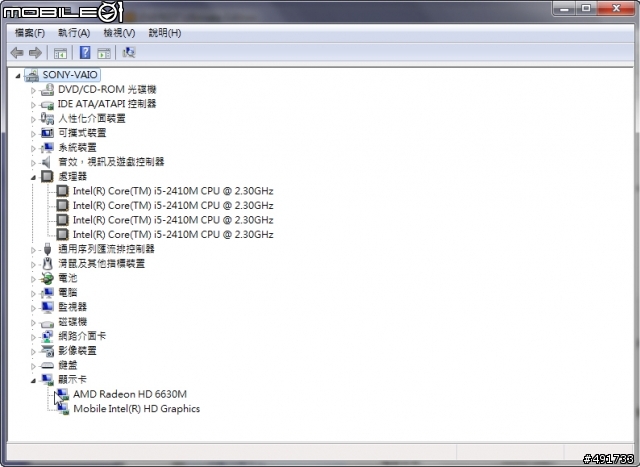Maximize the Device Manager window
Image resolution: width=640 pixels, height=467 pixels.
586,8
